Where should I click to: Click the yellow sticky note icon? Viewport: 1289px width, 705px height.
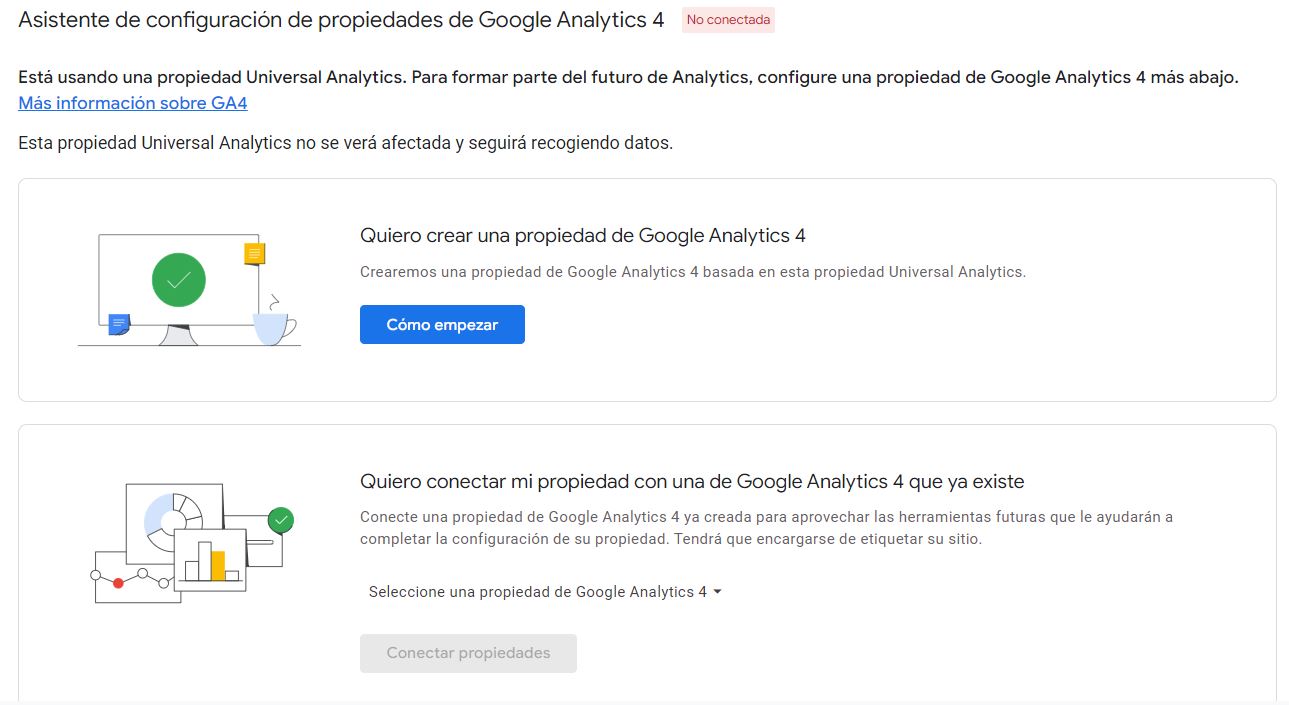(x=255, y=254)
